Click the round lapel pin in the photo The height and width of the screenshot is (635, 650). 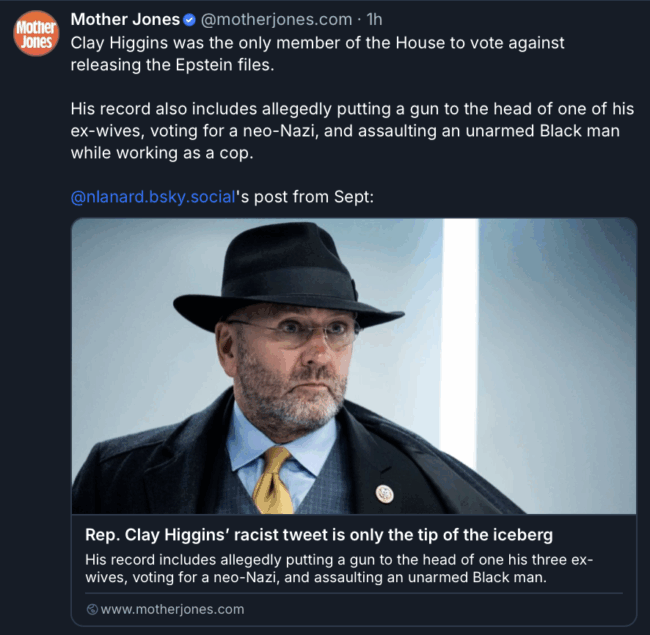click(x=384, y=494)
